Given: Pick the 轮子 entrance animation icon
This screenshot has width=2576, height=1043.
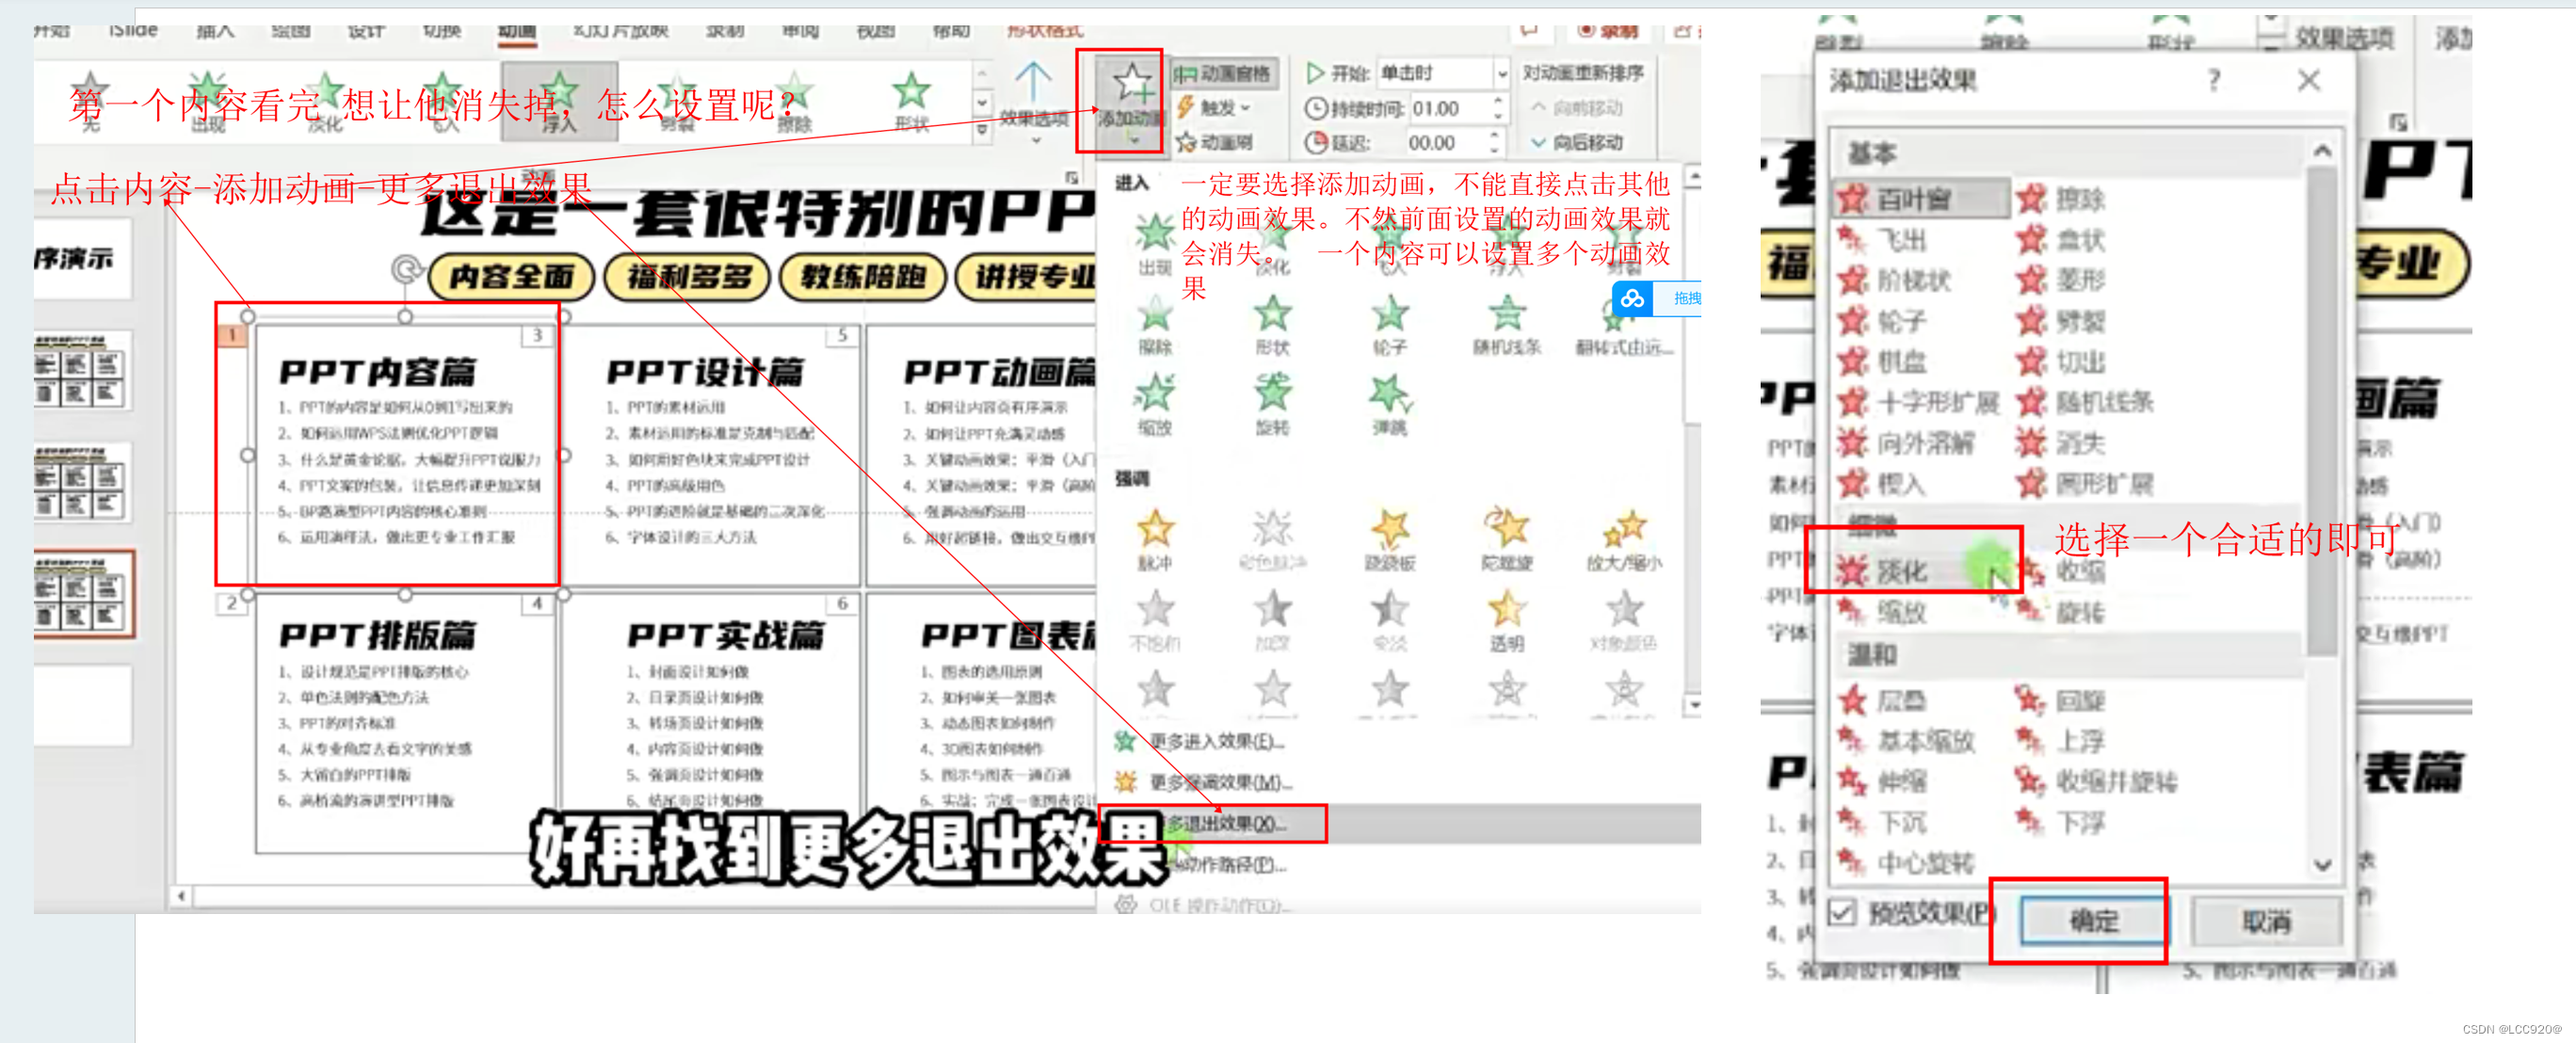Looking at the screenshot, I should tap(1389, 315).
